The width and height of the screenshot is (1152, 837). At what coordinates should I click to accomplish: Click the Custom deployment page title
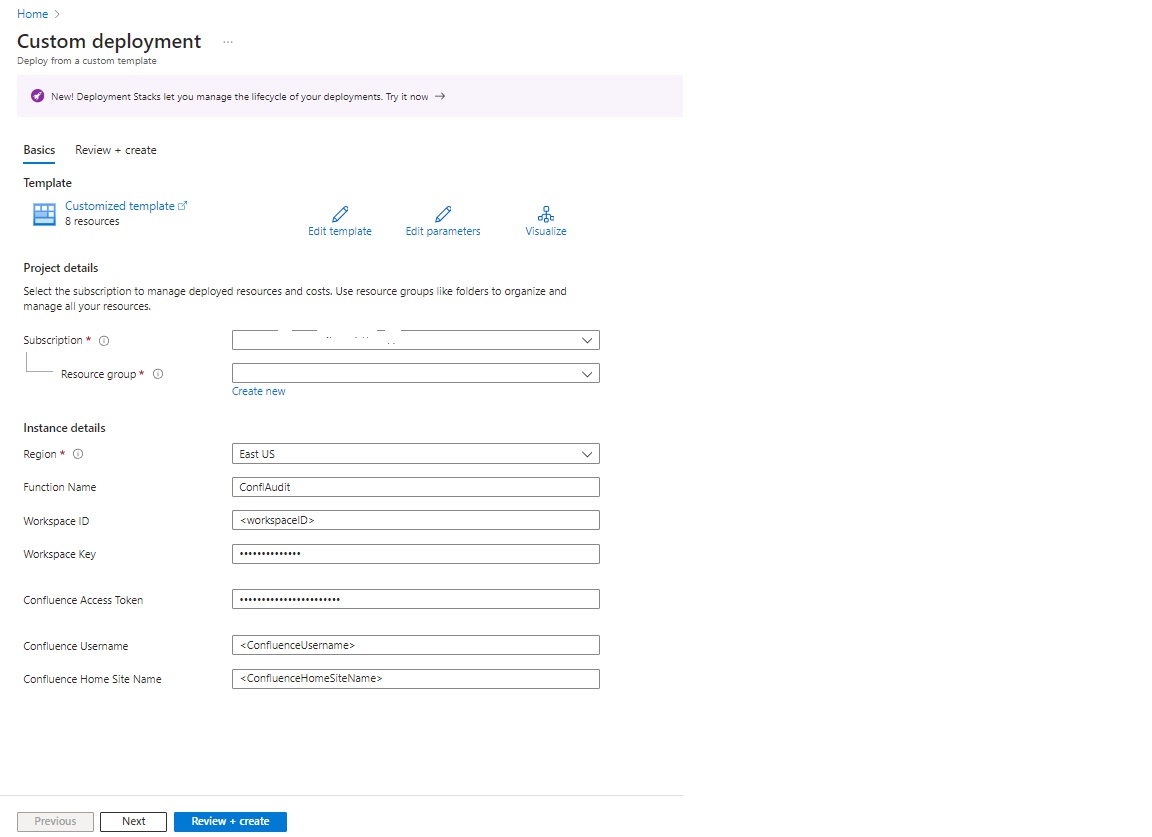point(109,41)
